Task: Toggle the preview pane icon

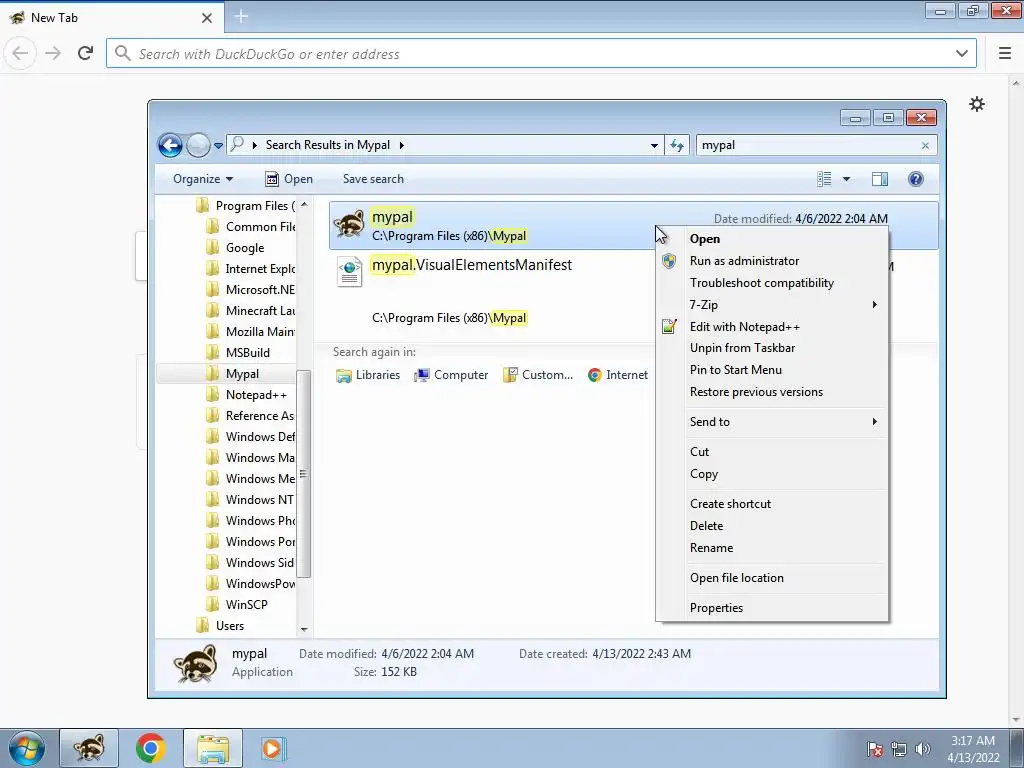Action: pyautogui.click(x=880, y=179)
